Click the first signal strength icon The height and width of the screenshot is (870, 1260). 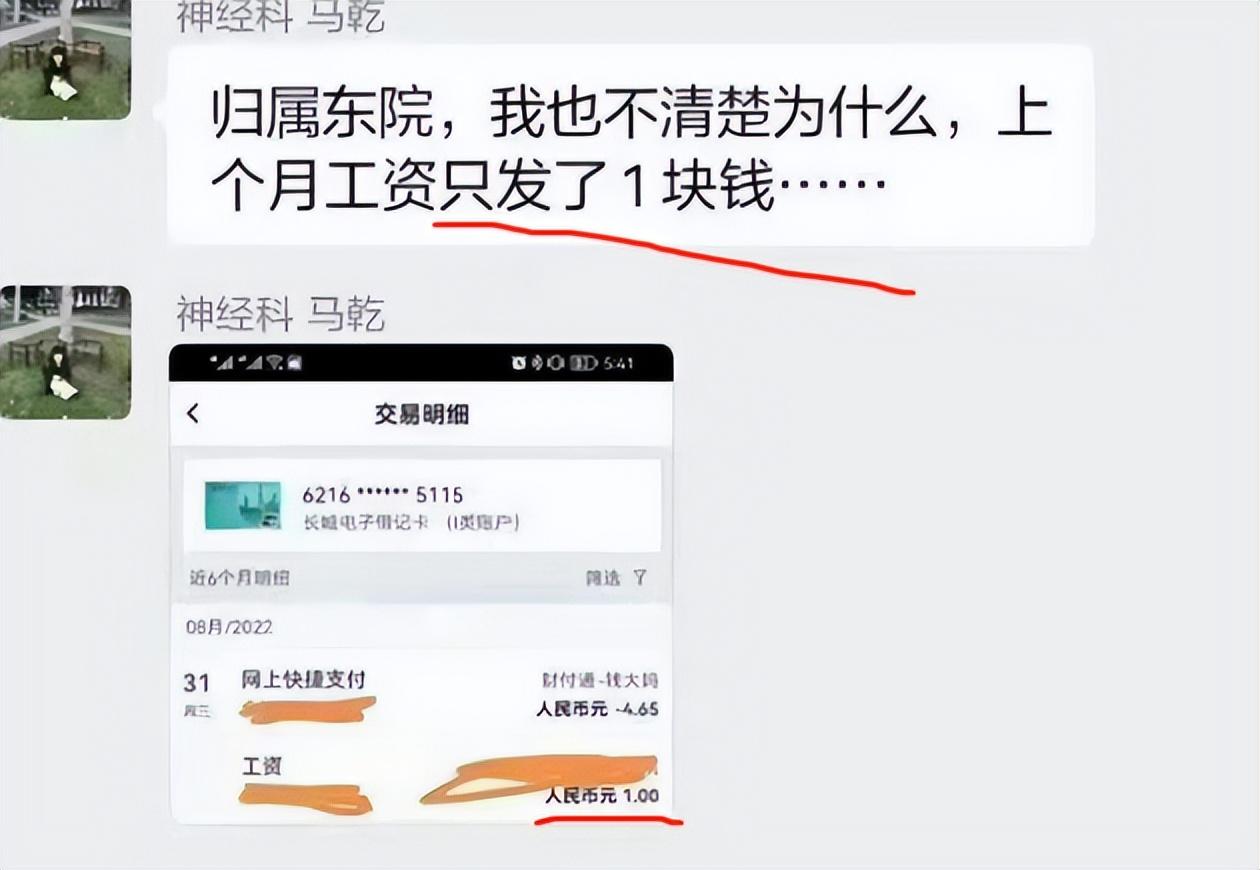tap(222, 363)
